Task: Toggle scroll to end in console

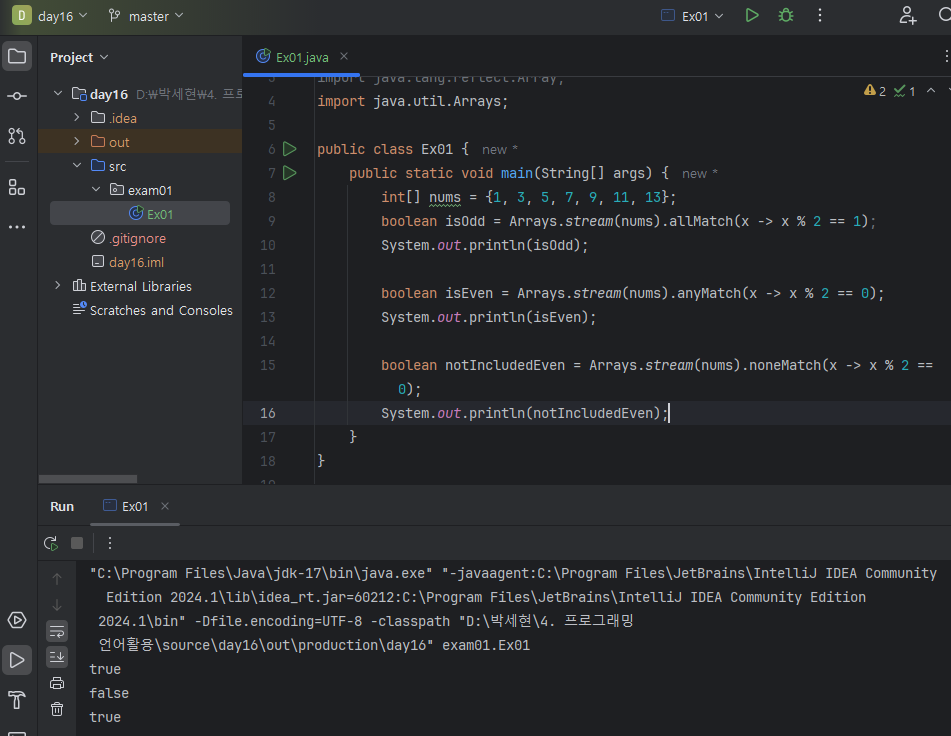Action: click(57, 657)
